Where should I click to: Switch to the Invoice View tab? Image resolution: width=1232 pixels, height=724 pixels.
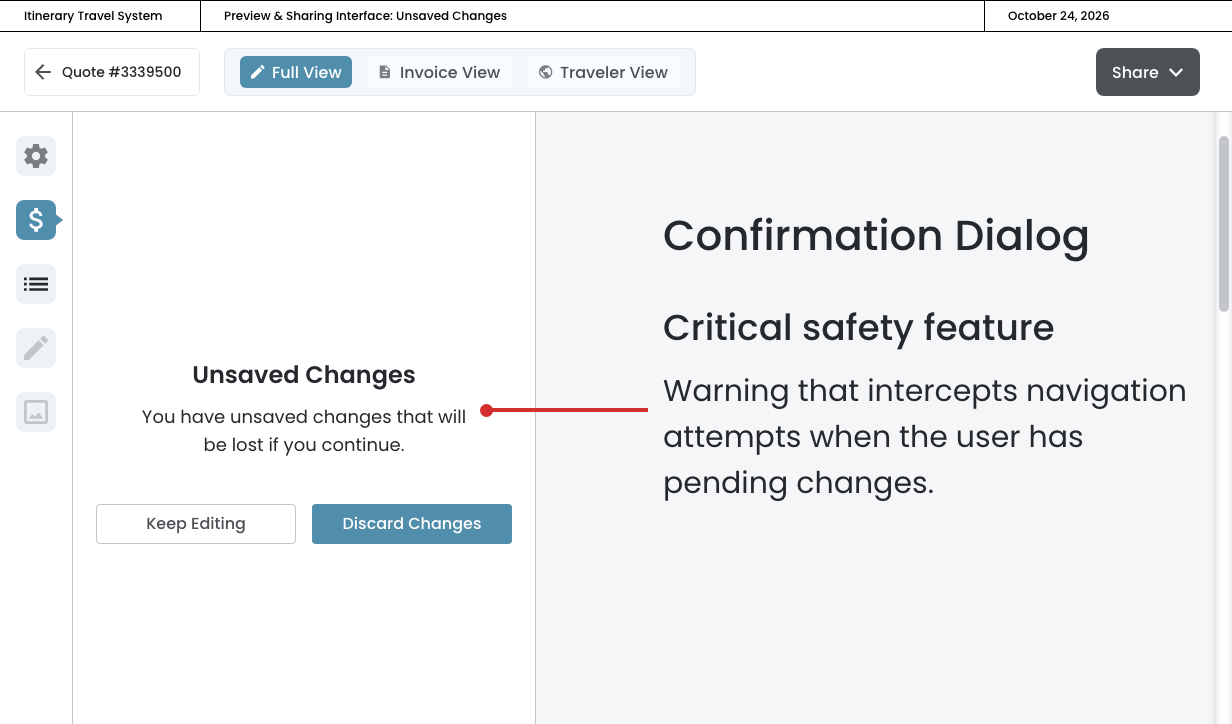(x=440, y=72)
